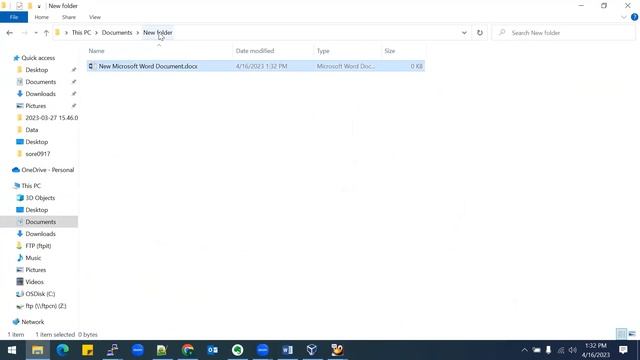
Task: Open Quick access in navigation pane
Action: (38, 58)
